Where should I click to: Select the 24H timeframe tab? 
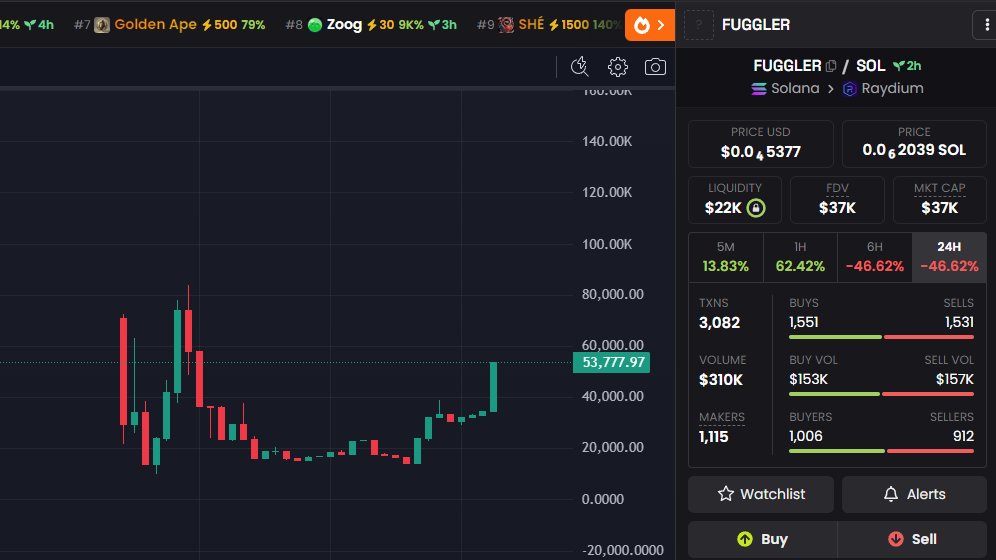[x=949, y=257]
